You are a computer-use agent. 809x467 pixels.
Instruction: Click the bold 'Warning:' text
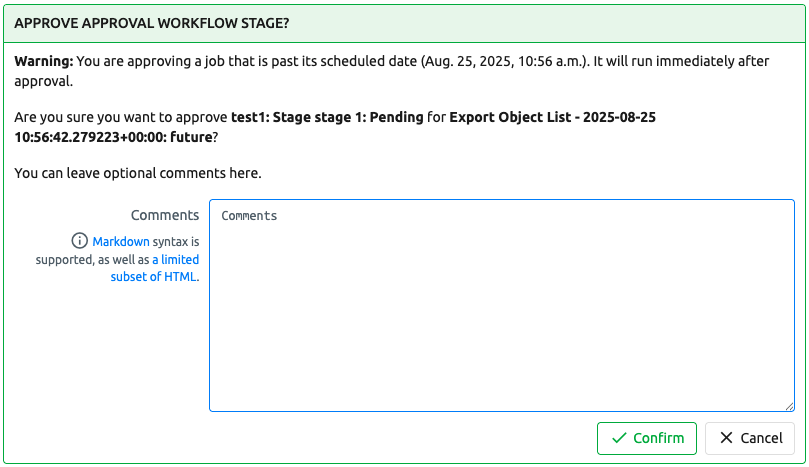(x=43, y=61)
